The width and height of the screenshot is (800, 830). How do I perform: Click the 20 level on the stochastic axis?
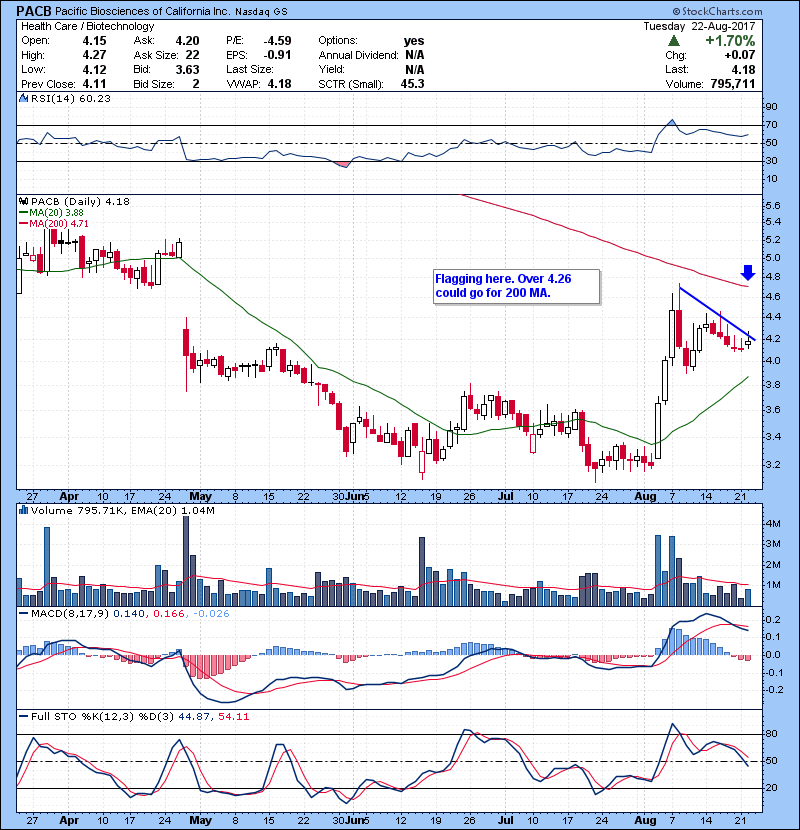coord(771,788)
